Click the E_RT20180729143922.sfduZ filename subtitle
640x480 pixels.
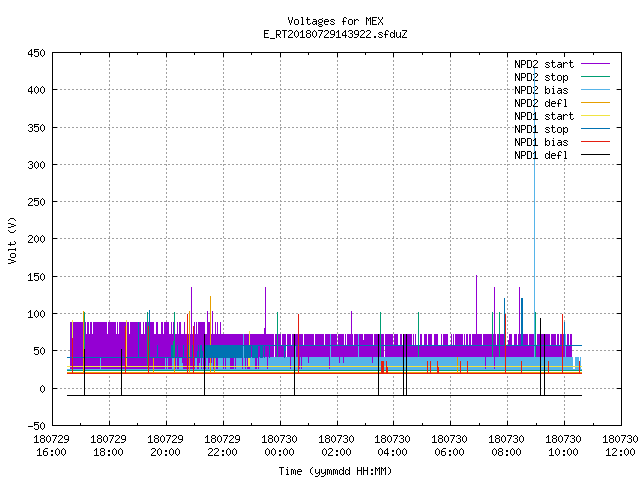pyautogui.click(x=335, y=34)
